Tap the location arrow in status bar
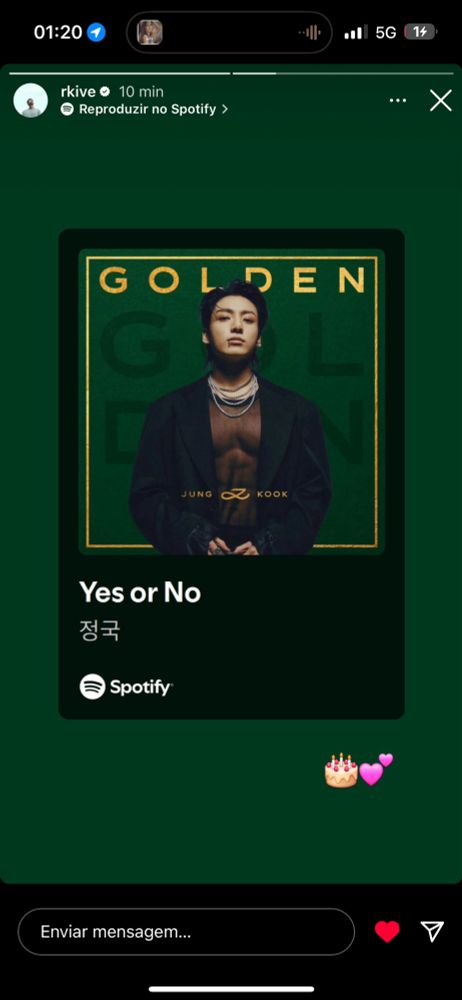Image resolution: width=462 pixels, height=1000 pixels. click(x=96, y=32)
